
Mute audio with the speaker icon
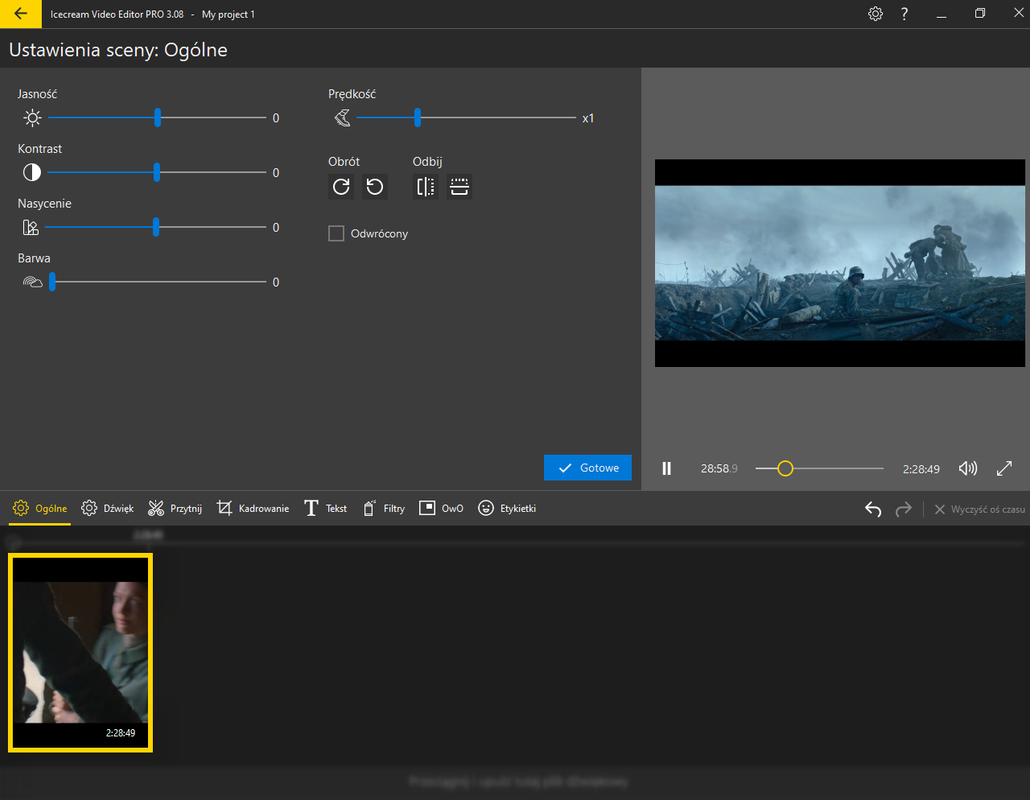(x=968, y=468)
